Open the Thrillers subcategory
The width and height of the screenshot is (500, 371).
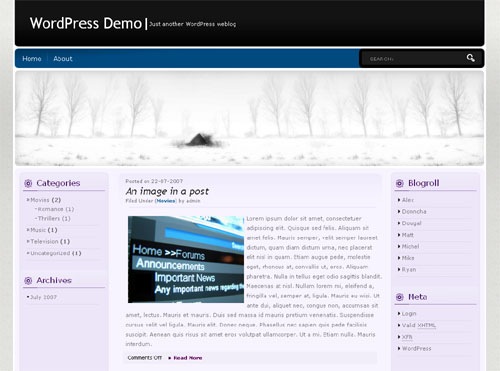[49, 218]
